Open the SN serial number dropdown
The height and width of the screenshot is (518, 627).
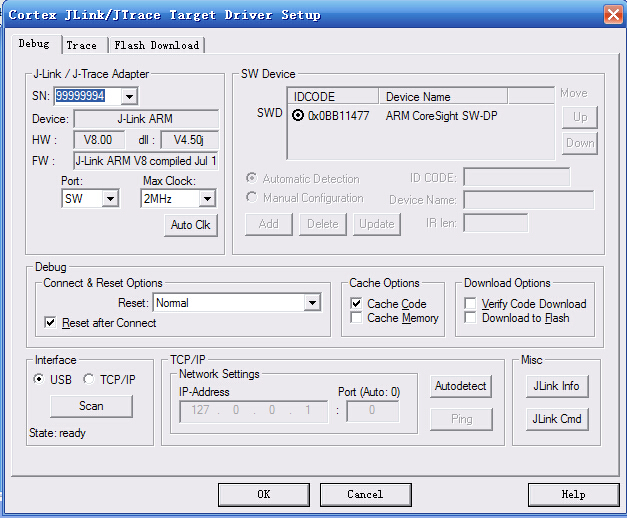point(129,96)
